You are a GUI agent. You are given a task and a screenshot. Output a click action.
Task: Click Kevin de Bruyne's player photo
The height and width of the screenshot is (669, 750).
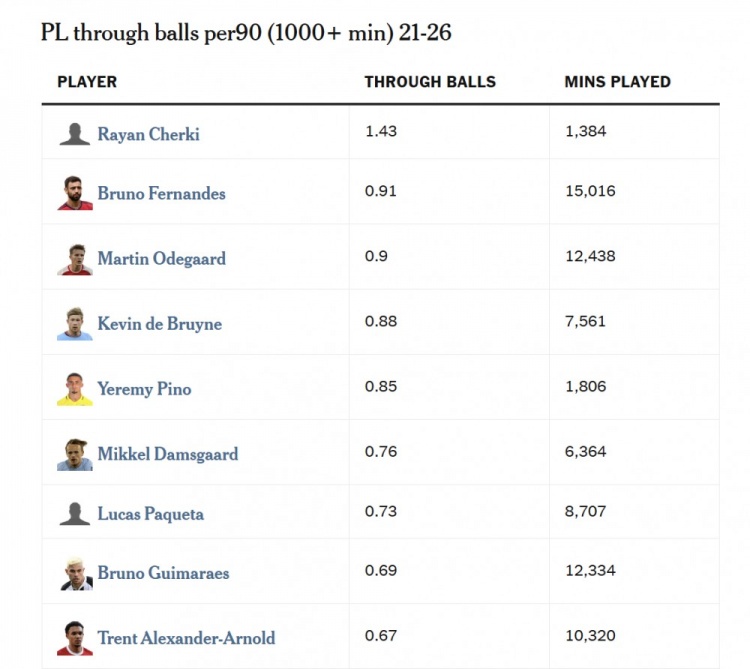coord(75,324)
